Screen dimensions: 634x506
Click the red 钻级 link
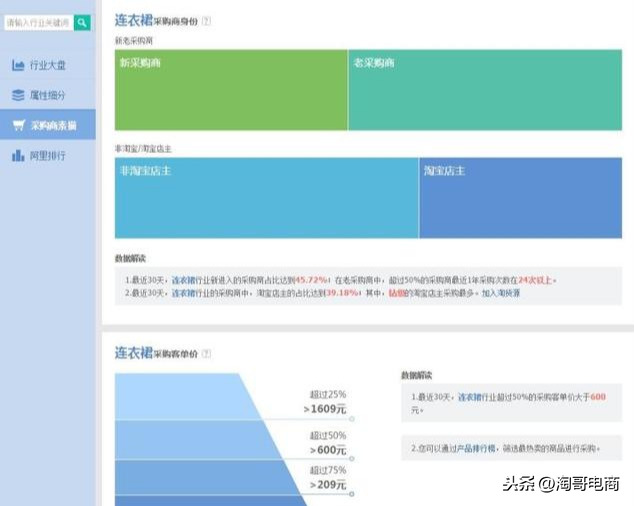click(397, 293)
